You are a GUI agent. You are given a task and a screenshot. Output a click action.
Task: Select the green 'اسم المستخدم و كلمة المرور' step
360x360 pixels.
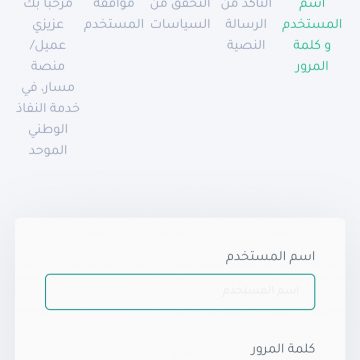312,35
